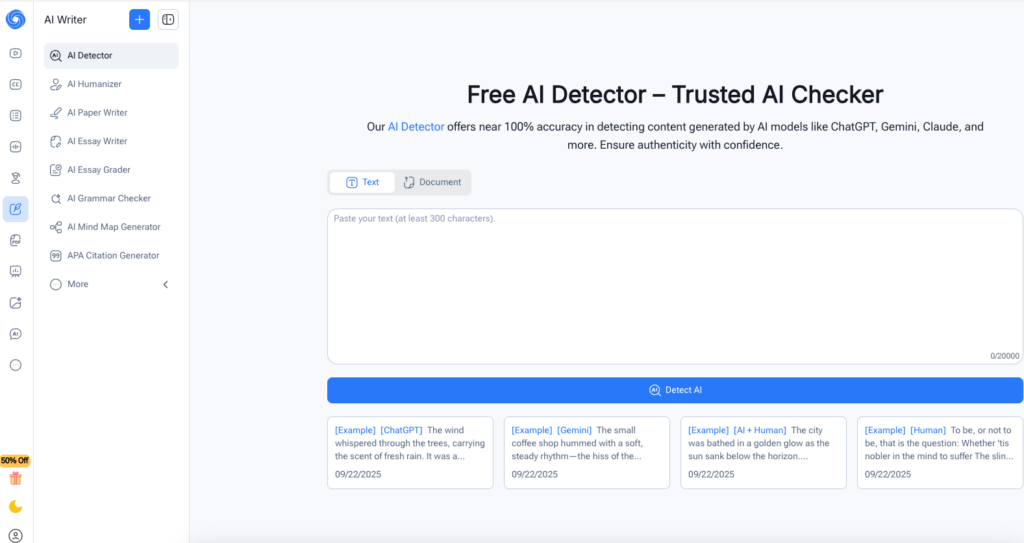
Task: Click the AI Essay Grader icon
Action: (x=56, y=170)
